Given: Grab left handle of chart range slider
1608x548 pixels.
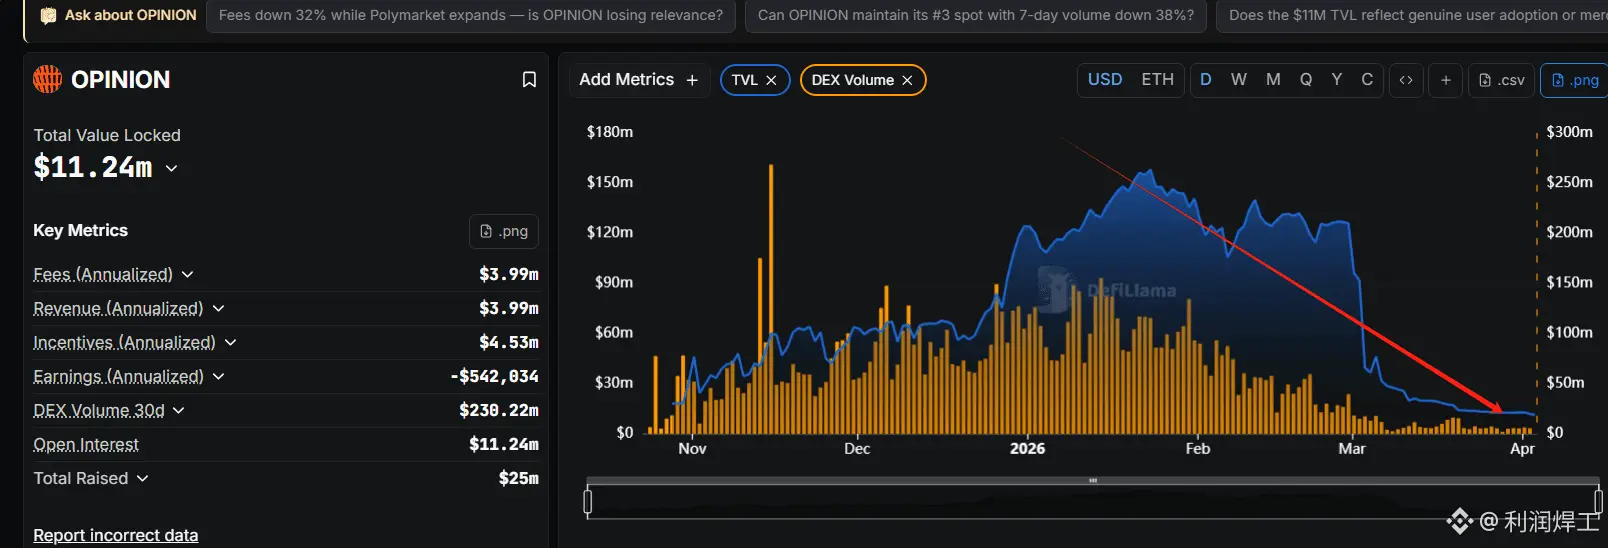Looking at the screenshot, I should tap(588, 502).
